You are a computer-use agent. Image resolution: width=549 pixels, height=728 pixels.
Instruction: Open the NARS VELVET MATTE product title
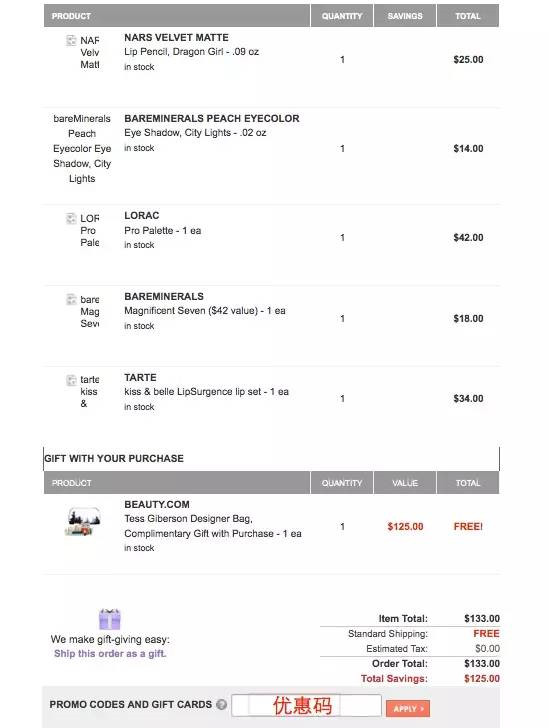point(176,38)
